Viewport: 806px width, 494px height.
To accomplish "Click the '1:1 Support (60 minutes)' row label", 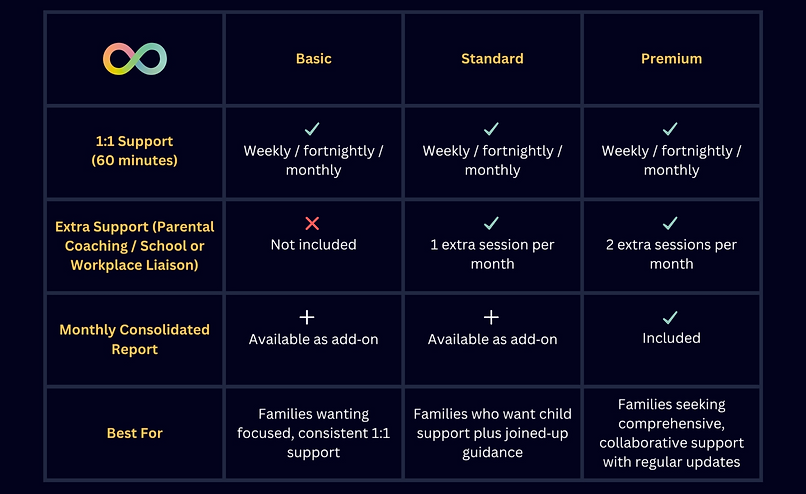I will pos(134,150).
